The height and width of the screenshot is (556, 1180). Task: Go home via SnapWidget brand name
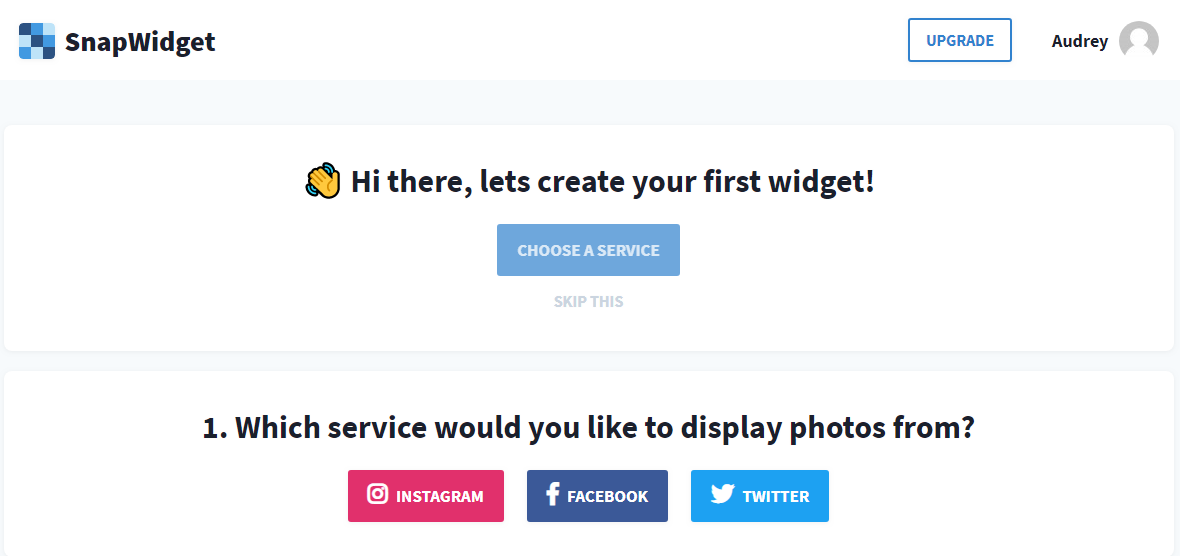click(140, 42)
